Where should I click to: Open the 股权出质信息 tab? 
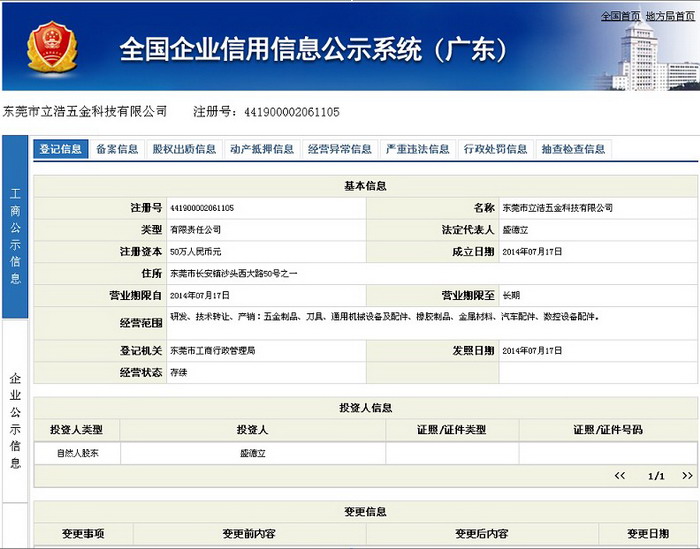(x=184, y=149)
